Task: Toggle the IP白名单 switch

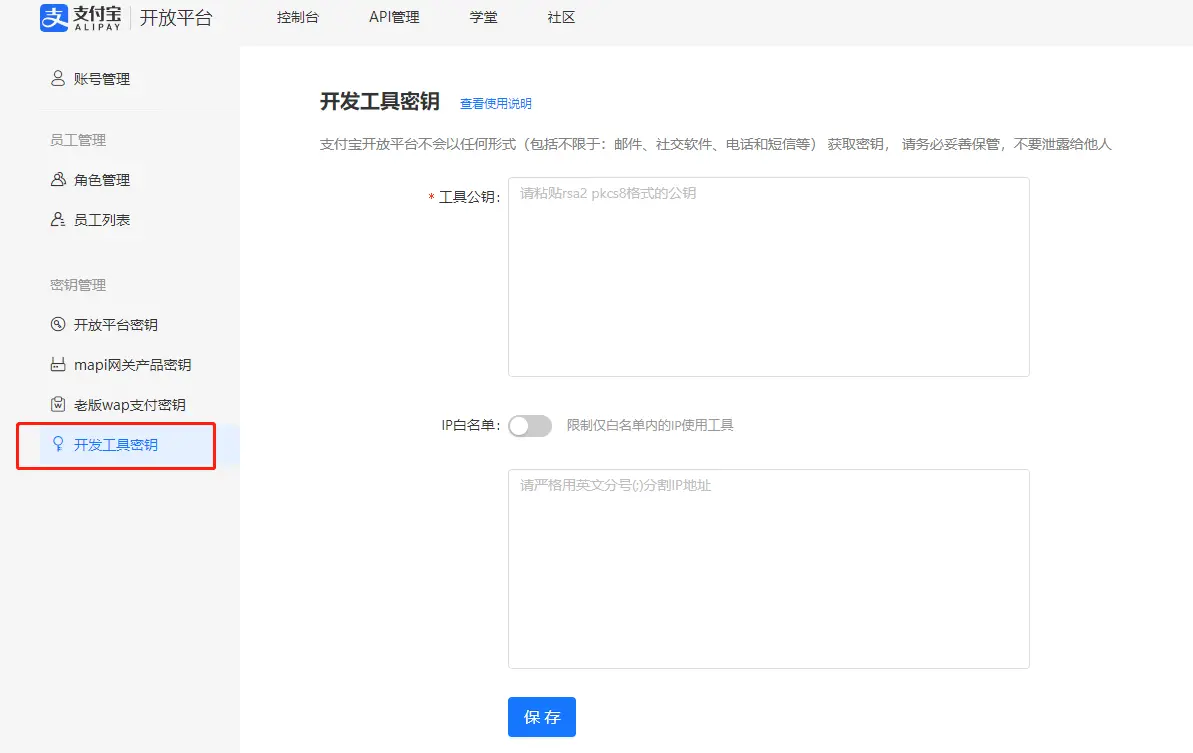Action: 530,426
